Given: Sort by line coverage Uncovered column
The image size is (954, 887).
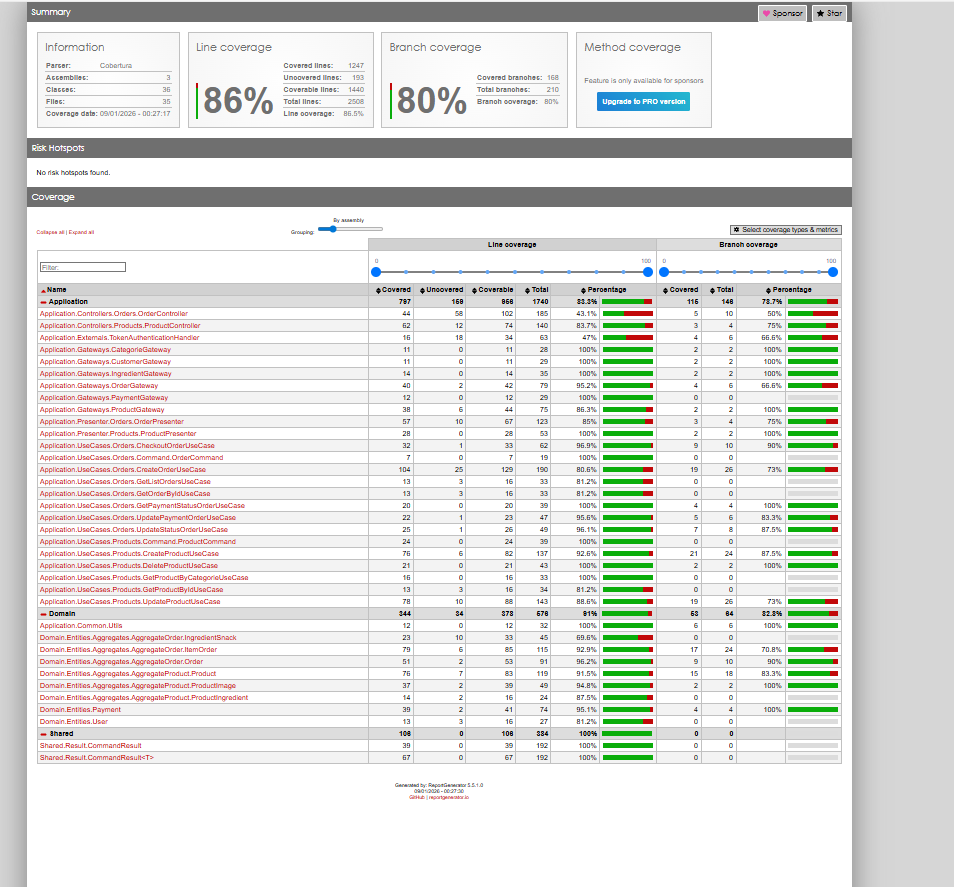Looking at the screenshot, I should click(x=441, y=289).
